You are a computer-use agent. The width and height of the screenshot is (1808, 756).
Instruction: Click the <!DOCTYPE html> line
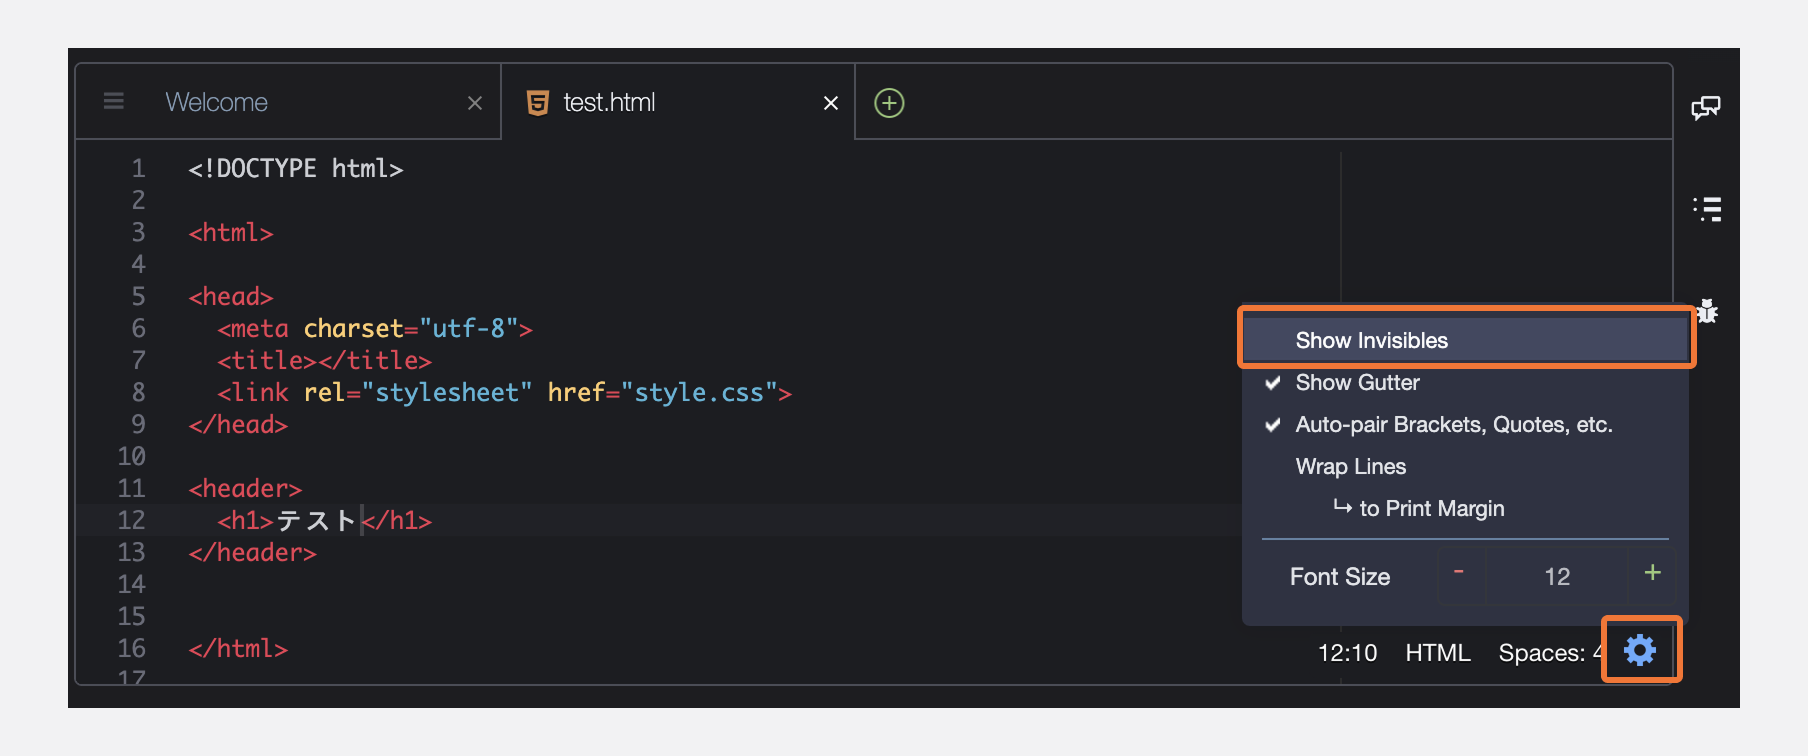pyautogui.click(x=296, y=168)
